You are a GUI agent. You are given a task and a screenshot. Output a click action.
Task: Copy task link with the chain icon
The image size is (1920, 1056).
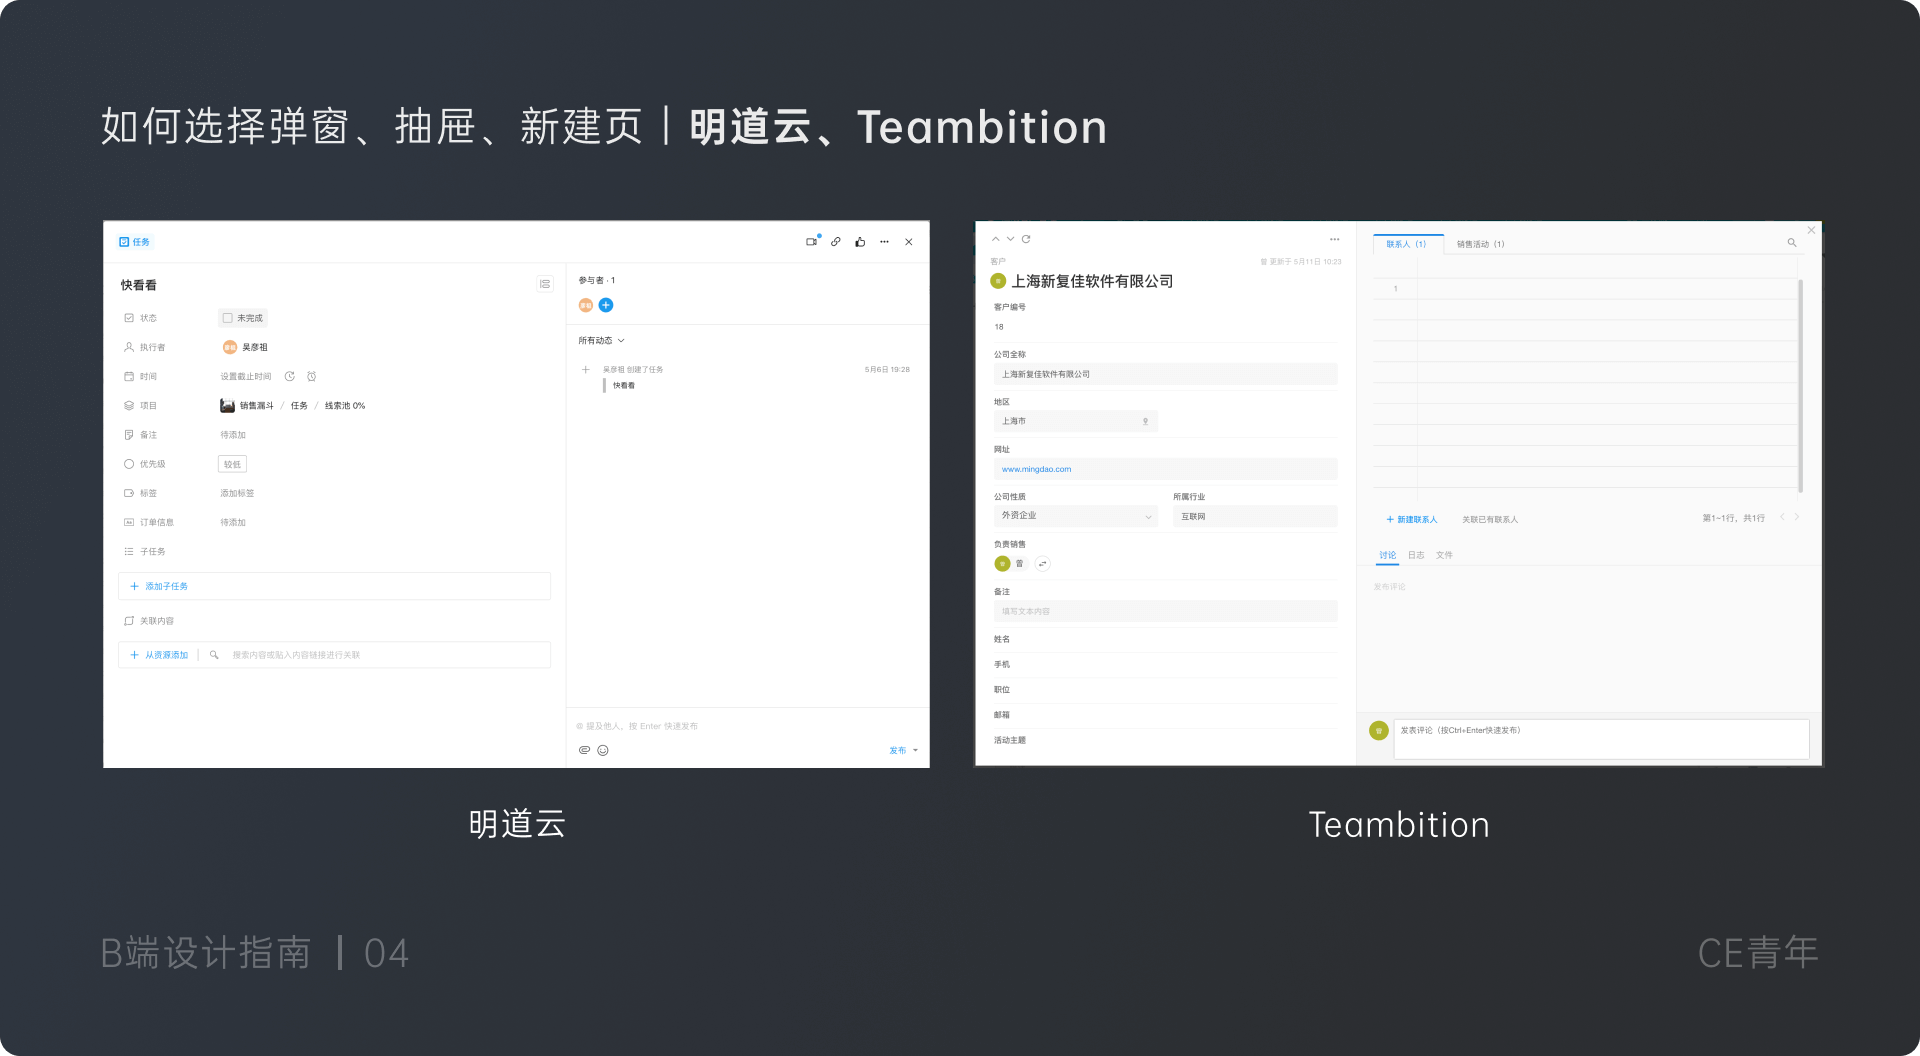(x=836, y=242)
